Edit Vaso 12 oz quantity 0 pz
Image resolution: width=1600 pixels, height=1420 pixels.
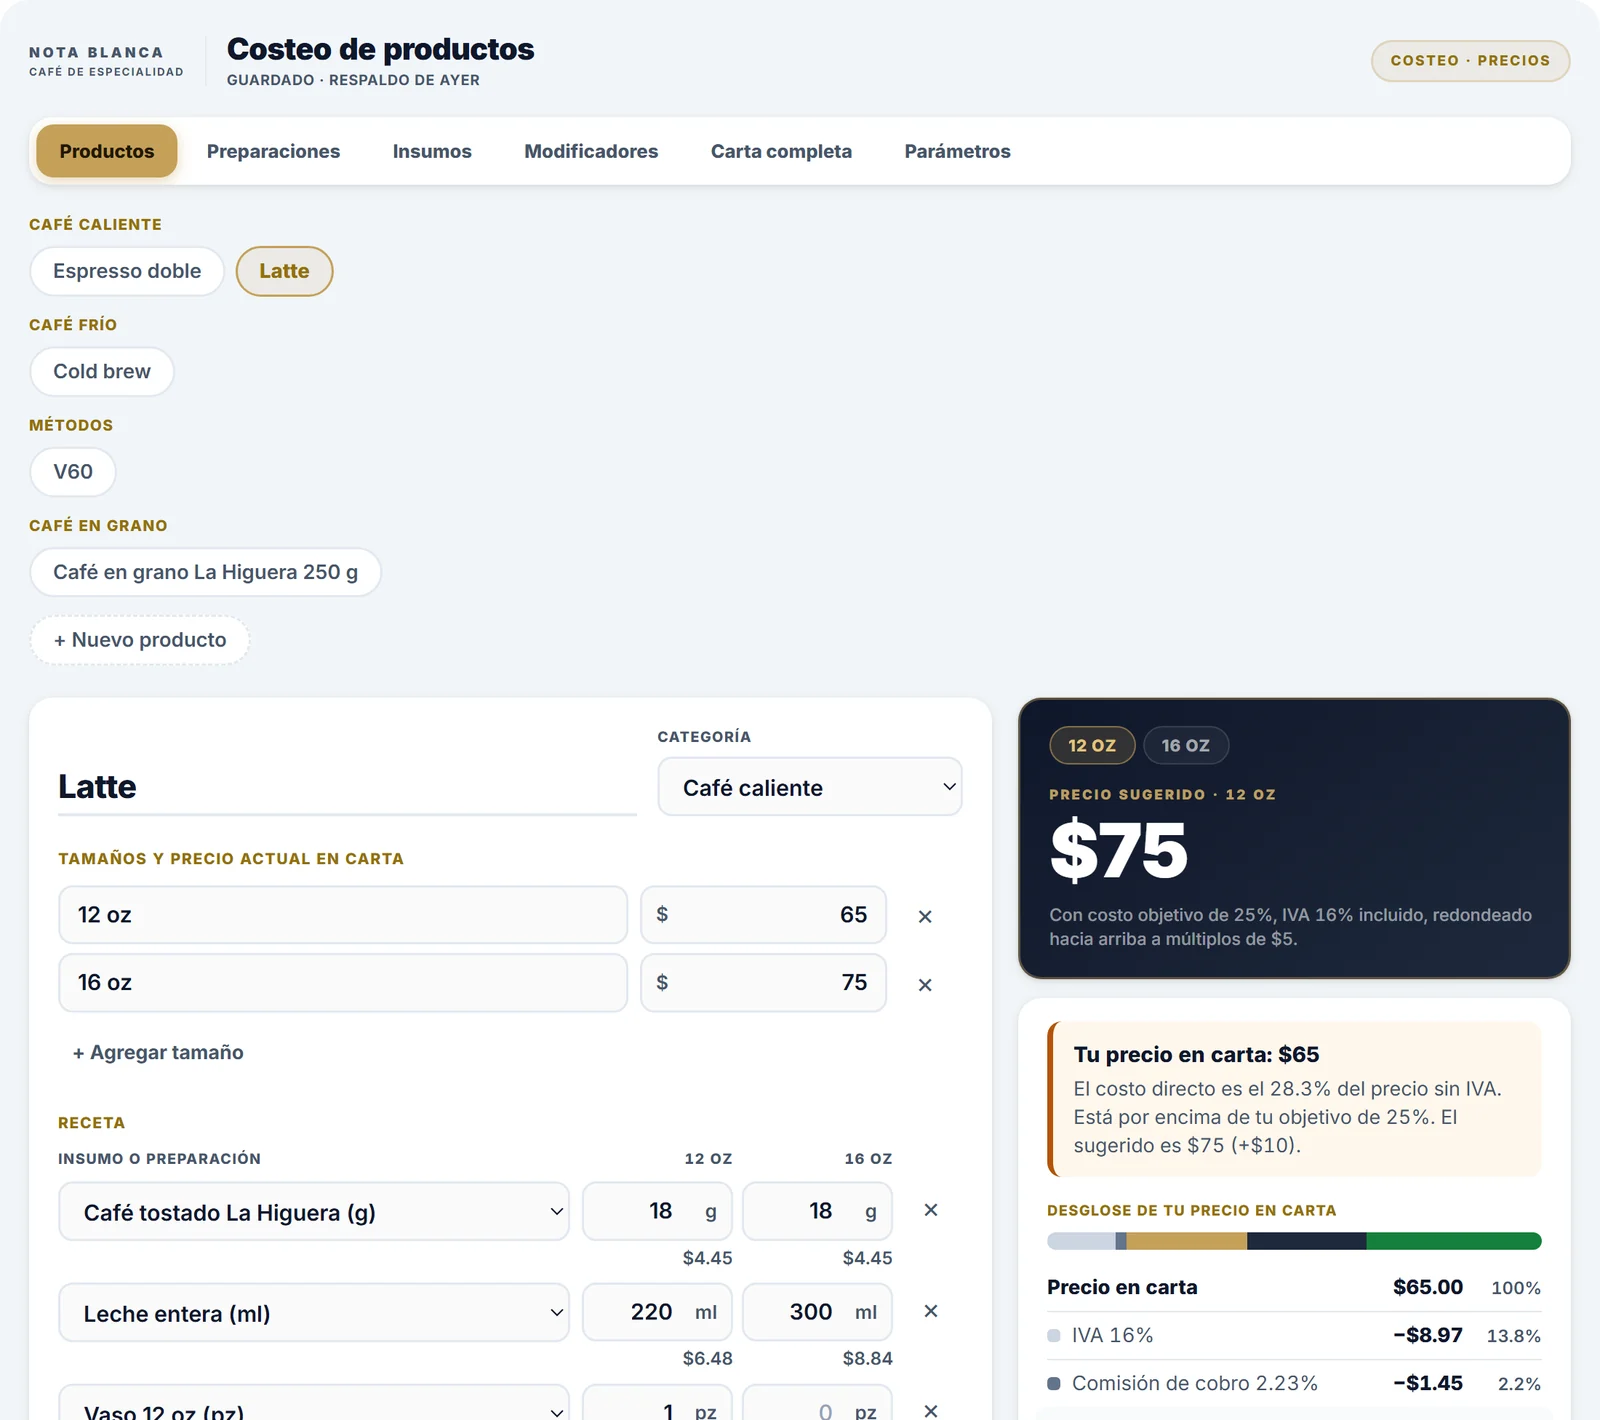817,1404
